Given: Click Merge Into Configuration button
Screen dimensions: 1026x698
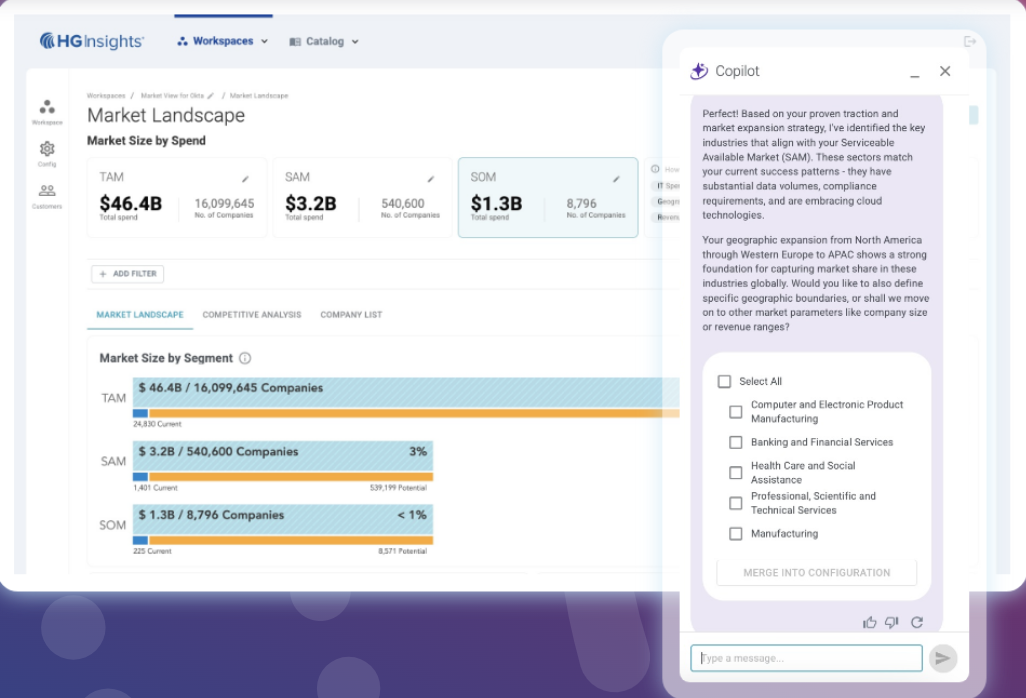Looking at the screenshot, I should click(817, 572).
